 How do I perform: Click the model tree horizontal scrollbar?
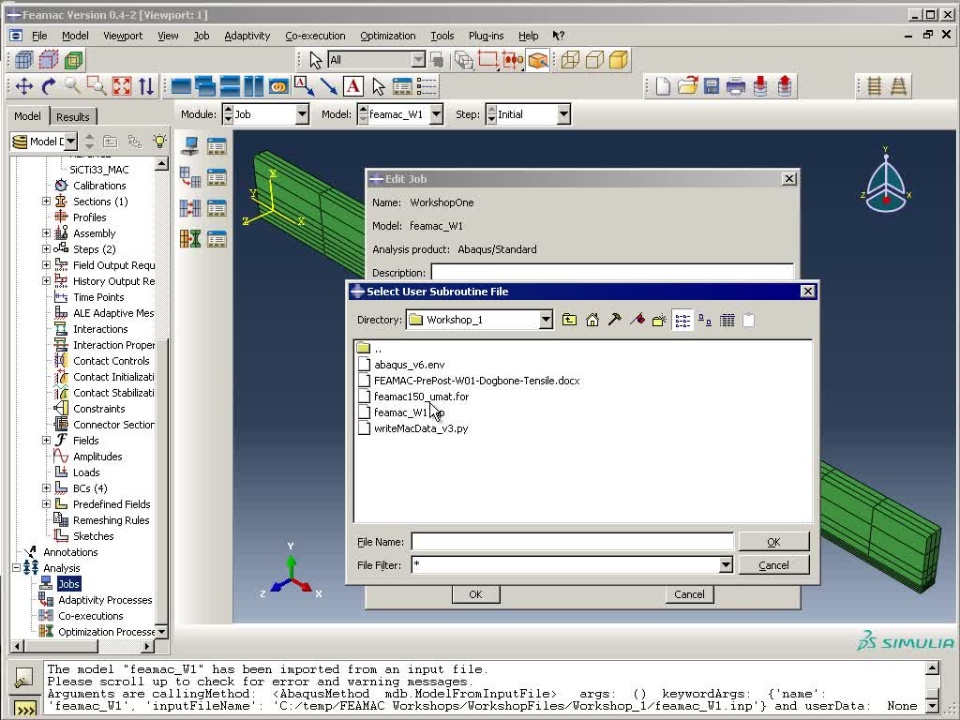click(x=82, y=646)
